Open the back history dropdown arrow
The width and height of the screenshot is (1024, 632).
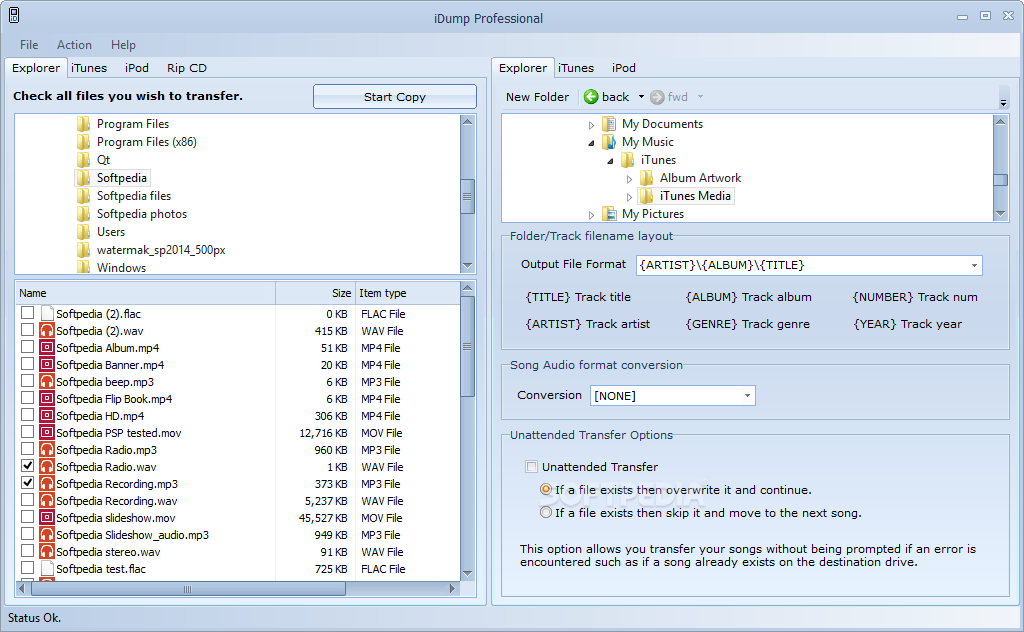pos(641,97)
